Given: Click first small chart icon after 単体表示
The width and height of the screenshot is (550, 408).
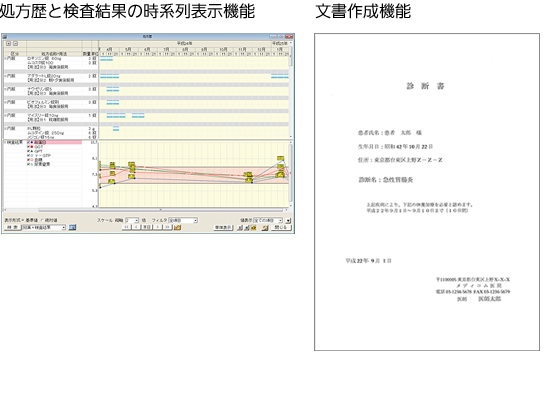Looking at the screenshot, I should click(x=240, y=228).
